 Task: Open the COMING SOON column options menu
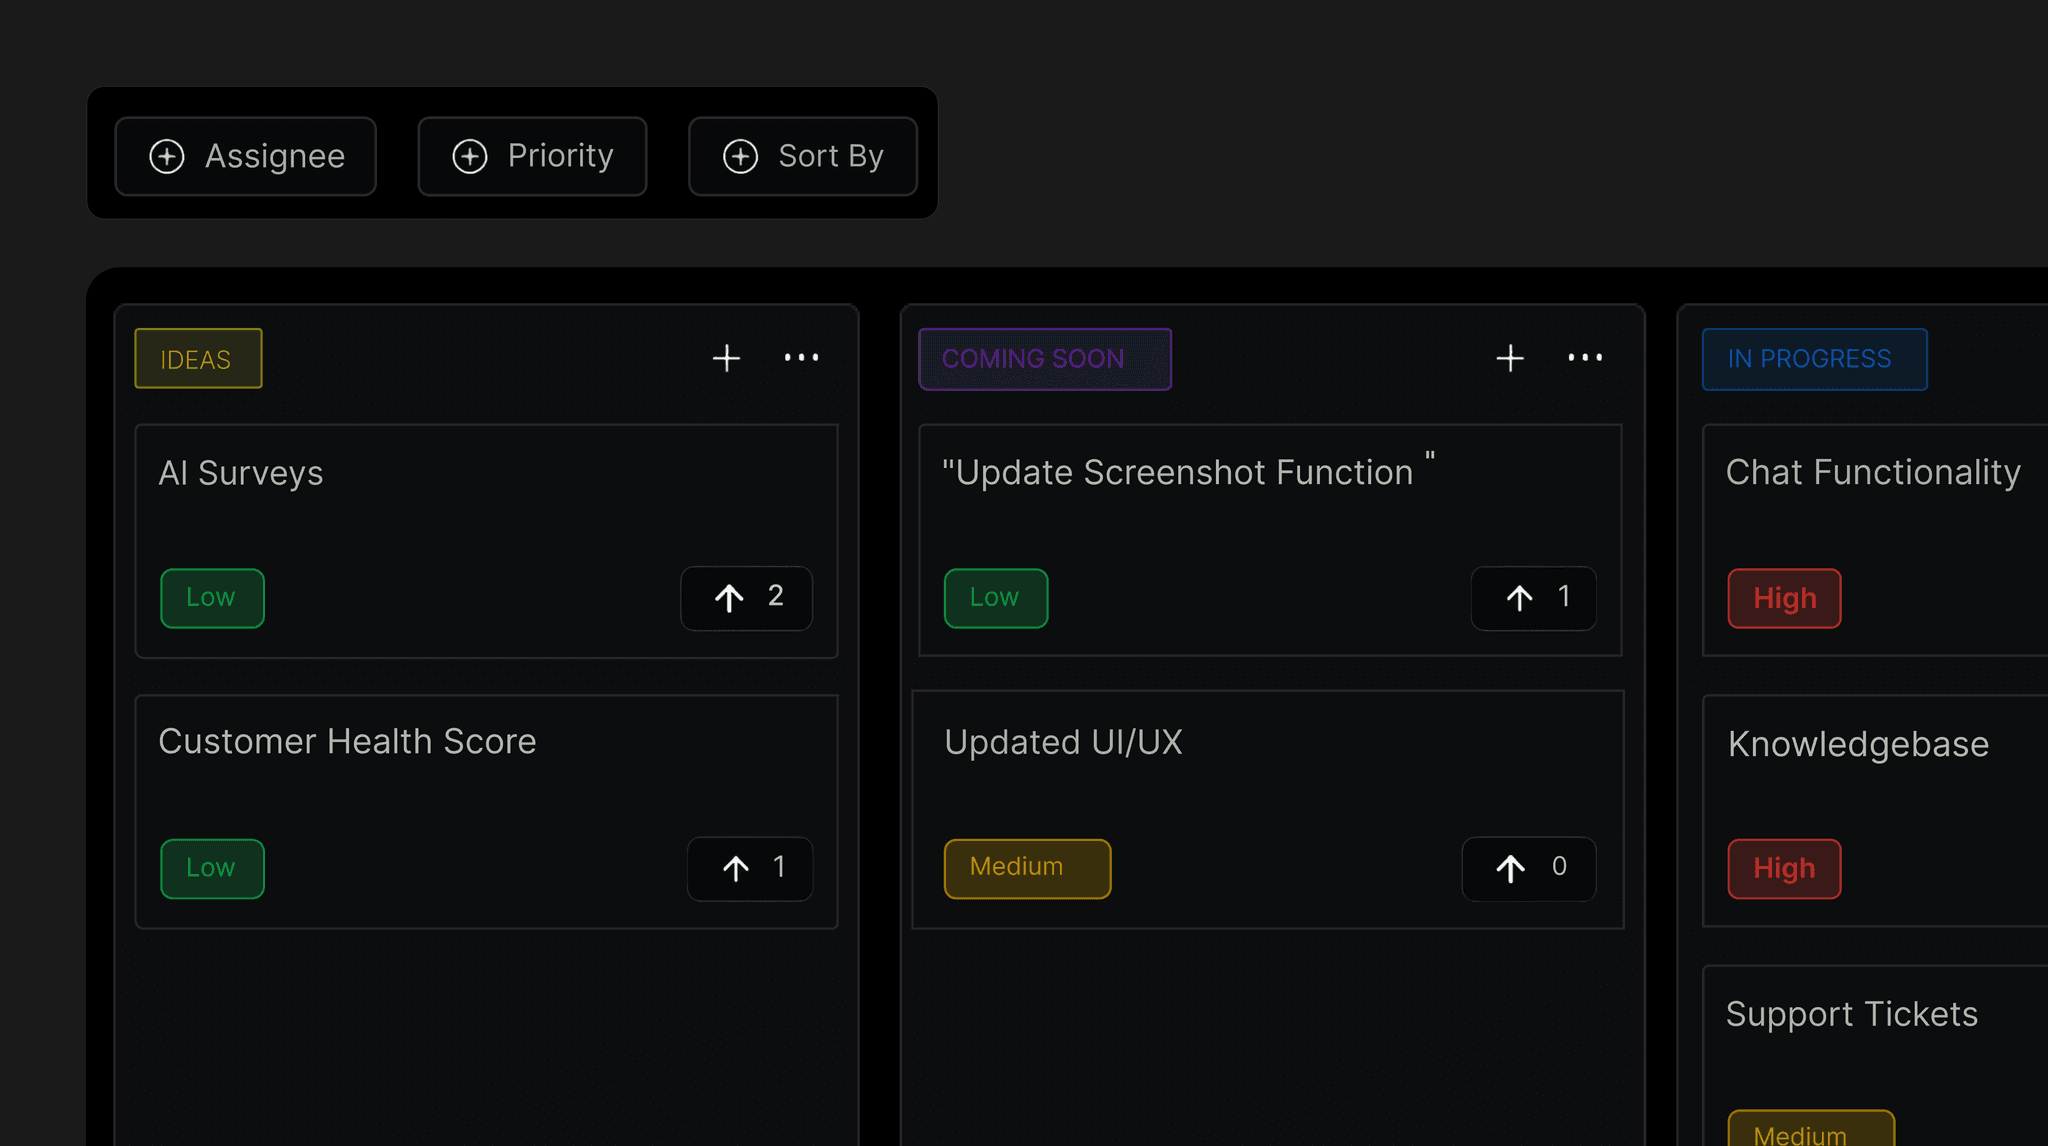[x=1584, y=357]
